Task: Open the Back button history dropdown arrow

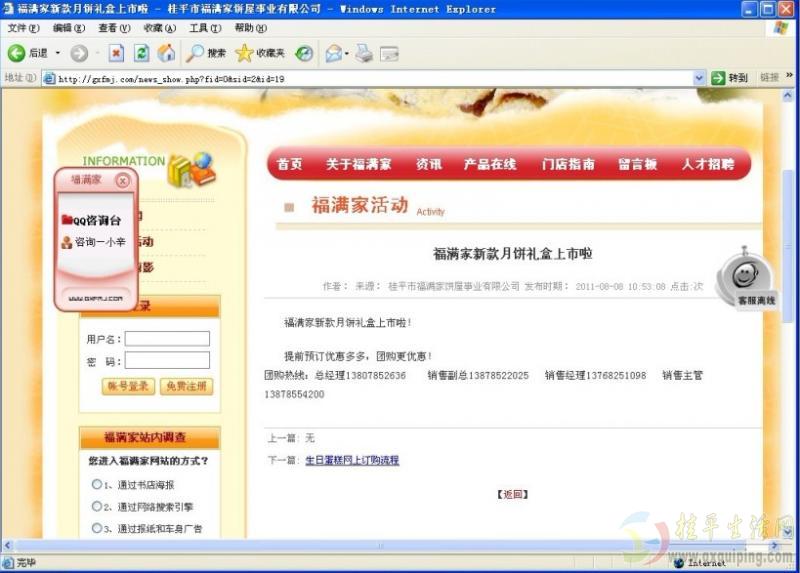Action: tap(58, 53)
